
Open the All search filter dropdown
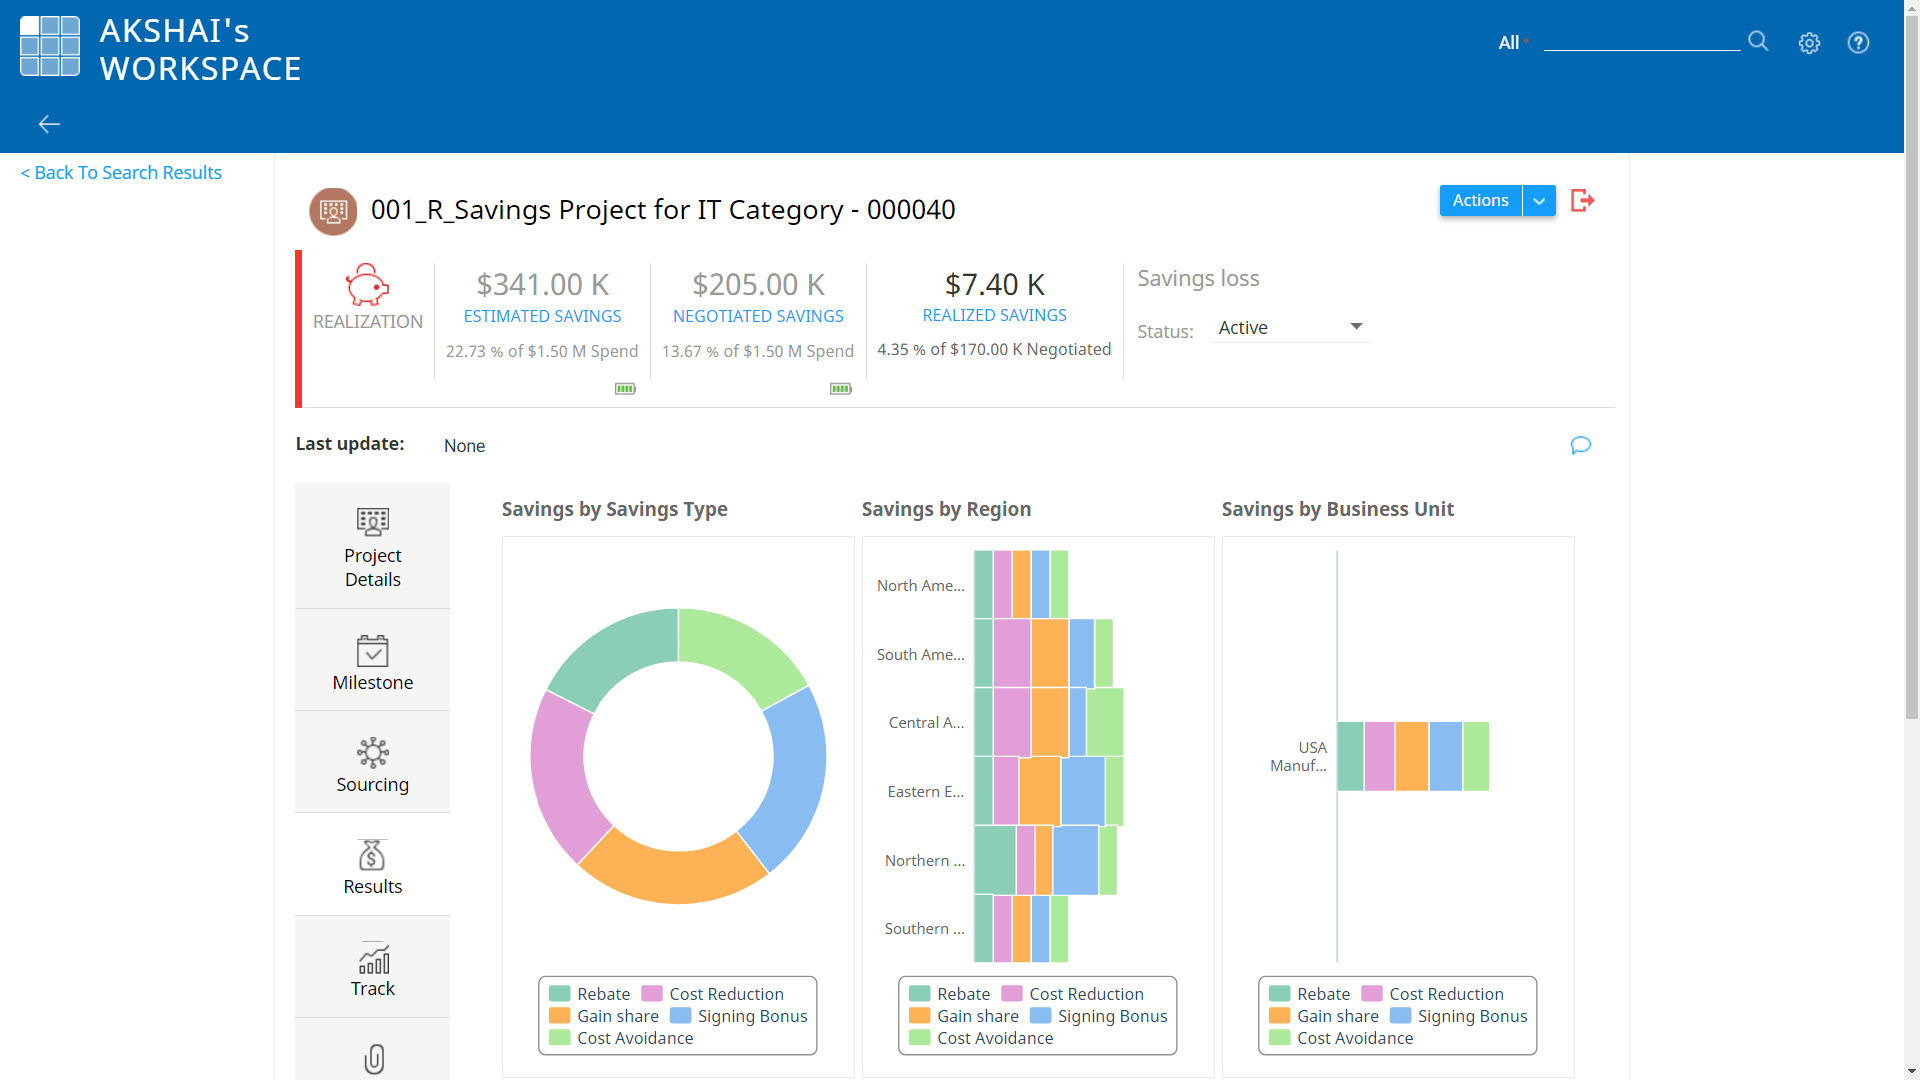(x=1511, y=43)
